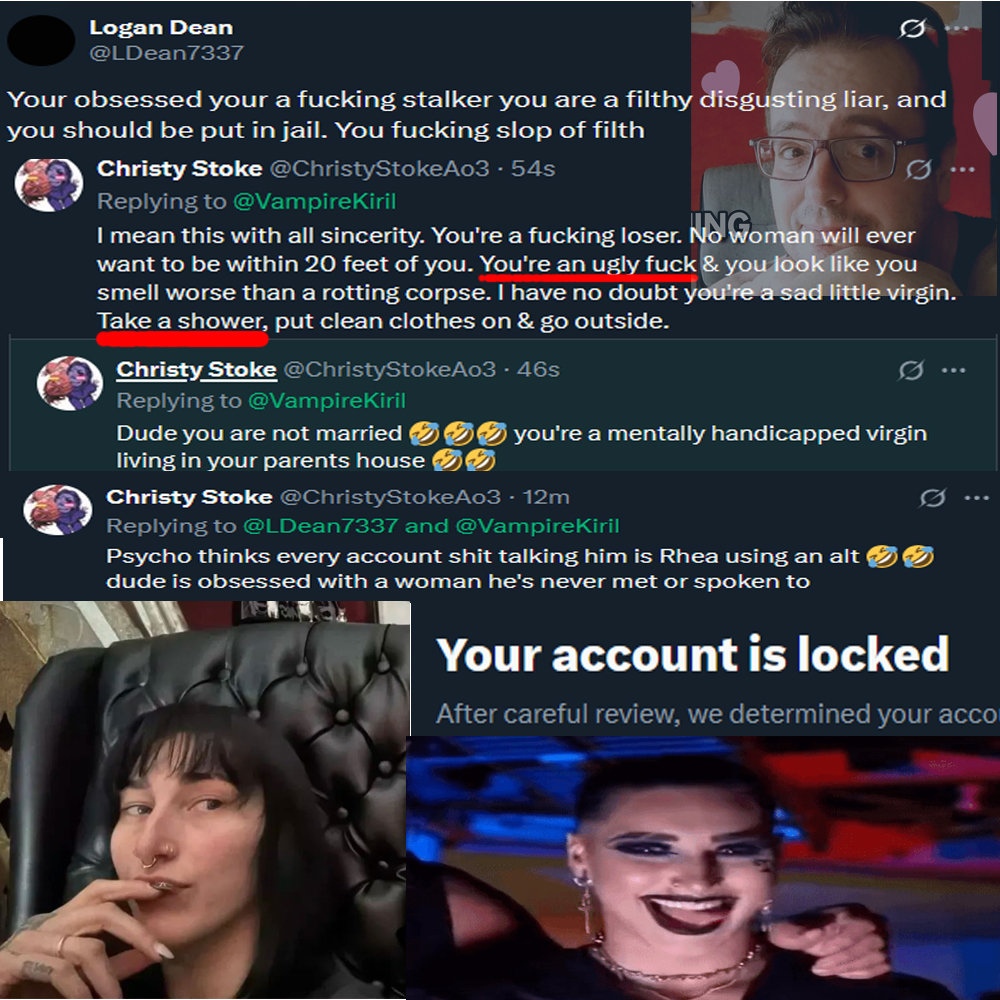Click the Grok icon on Logan Dean's post
This screenshot has width=1000, height=1000.
pyautogui.click(x=912, y=28)
